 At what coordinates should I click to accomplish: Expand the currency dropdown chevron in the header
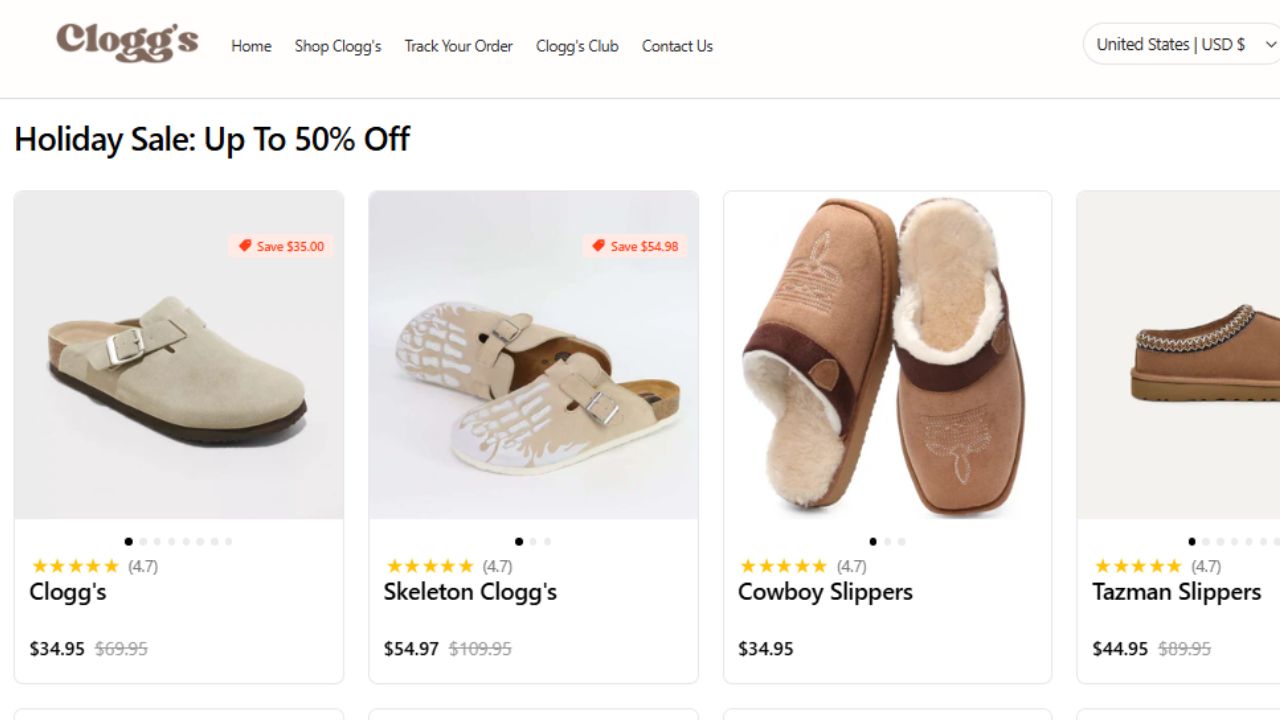1268,44
